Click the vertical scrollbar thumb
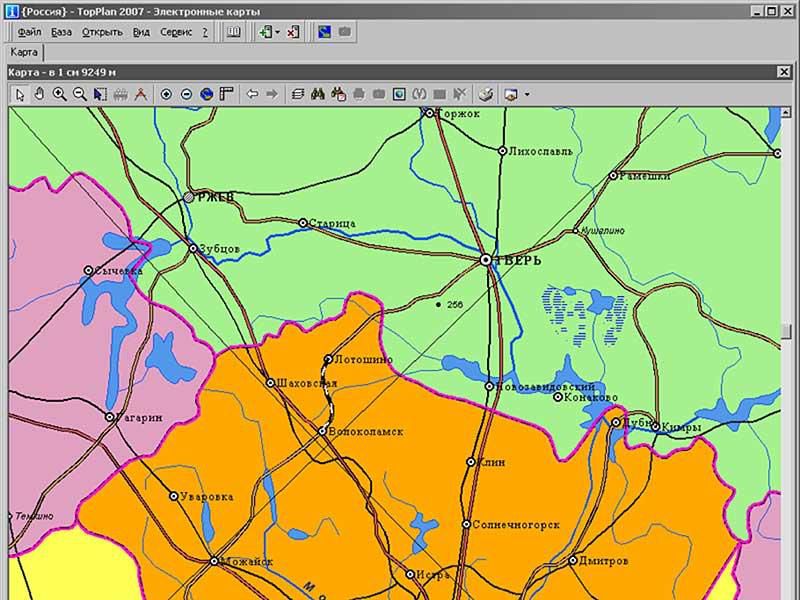 787,331
